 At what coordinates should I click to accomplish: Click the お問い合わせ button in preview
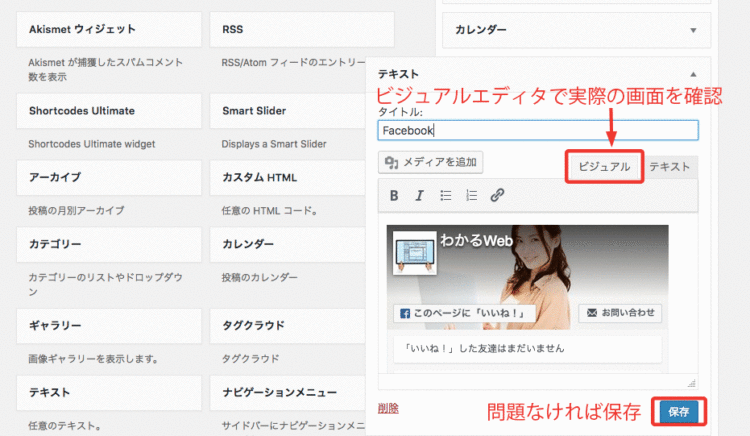(620, 313)
